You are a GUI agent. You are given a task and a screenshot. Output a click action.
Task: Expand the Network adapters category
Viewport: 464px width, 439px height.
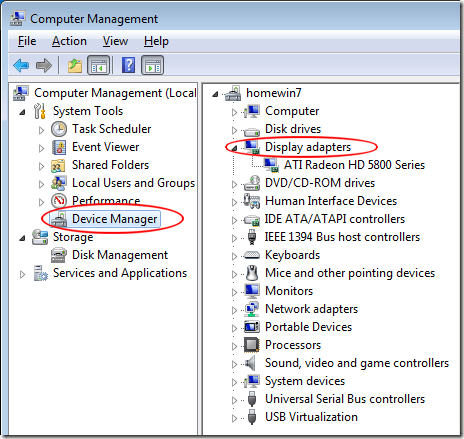[x=235, y=310]
